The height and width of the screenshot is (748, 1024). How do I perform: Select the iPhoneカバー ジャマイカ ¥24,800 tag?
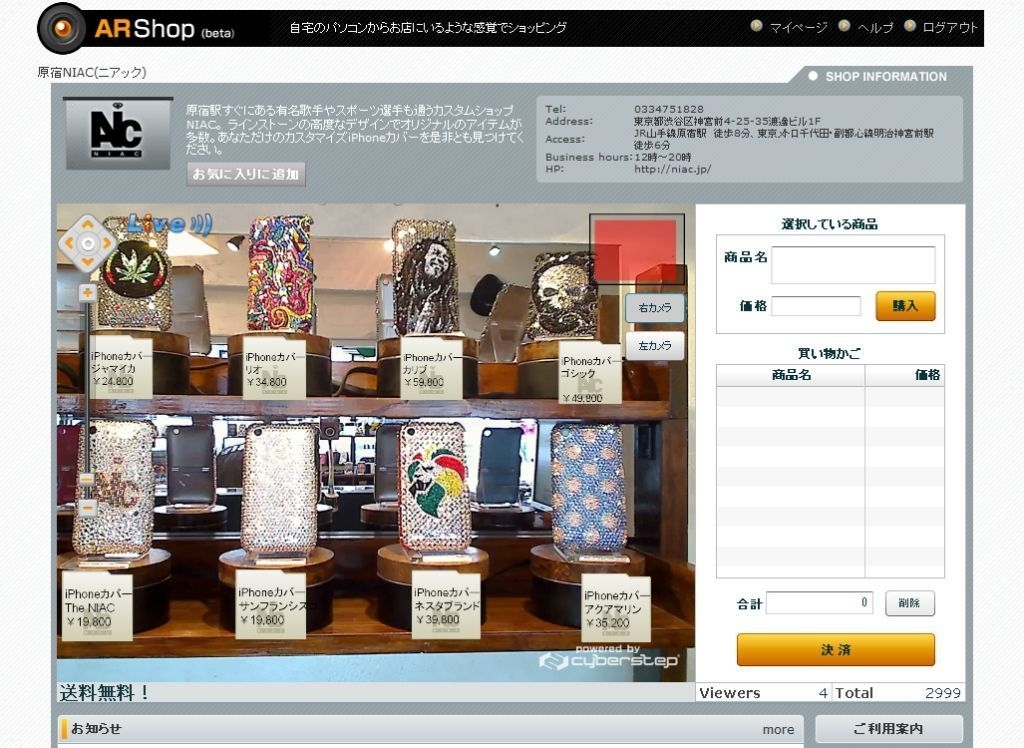click(x=120, y=367)
